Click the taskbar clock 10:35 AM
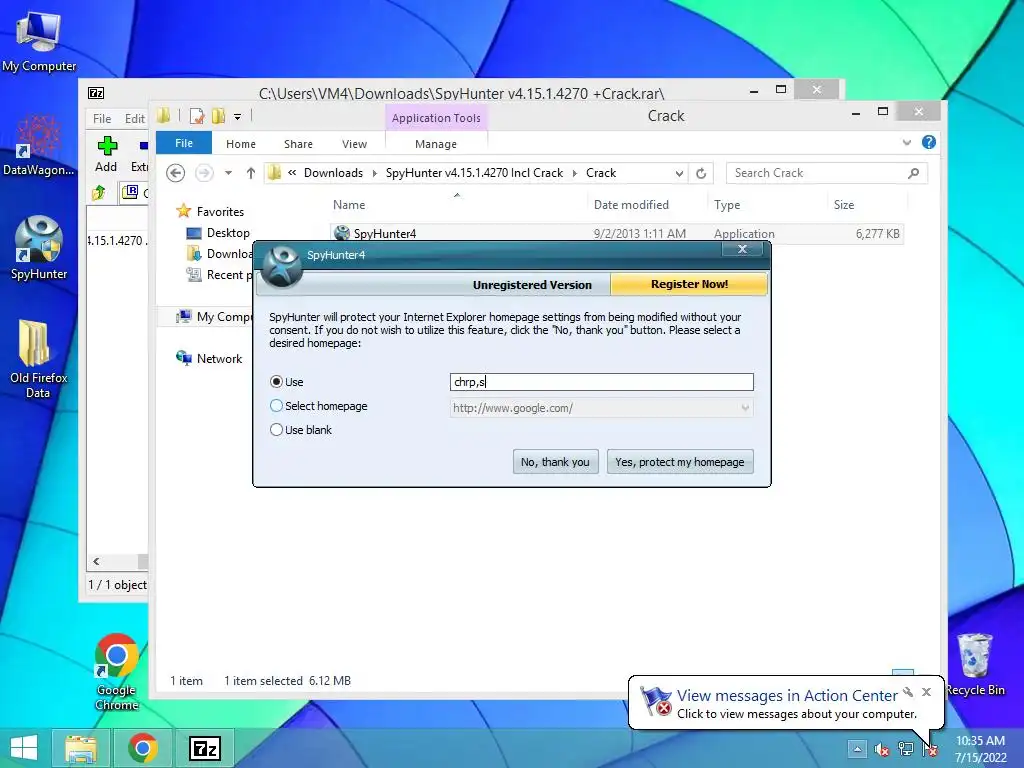Screen dimensions: 1024x768 click(x=980, y=741)
